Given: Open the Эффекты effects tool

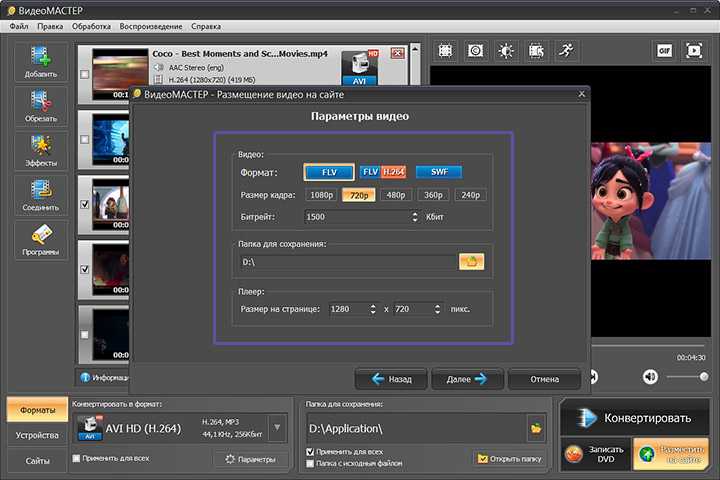Looking at the screenshot, I should (x=41, y=151).
